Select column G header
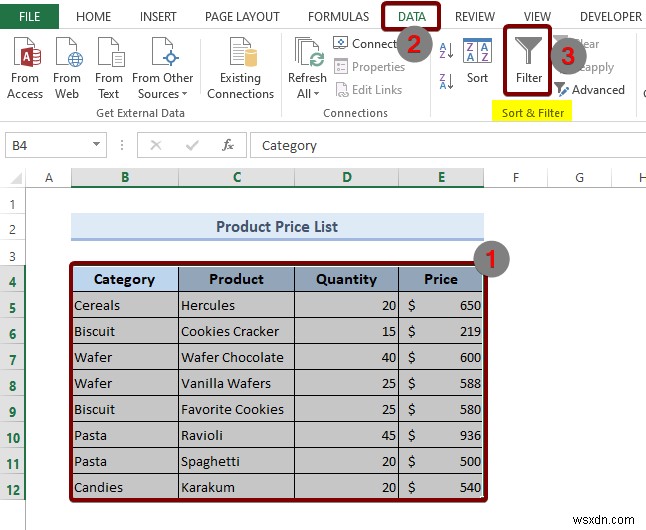Screen dimensions: 646x530 (579, 178)
